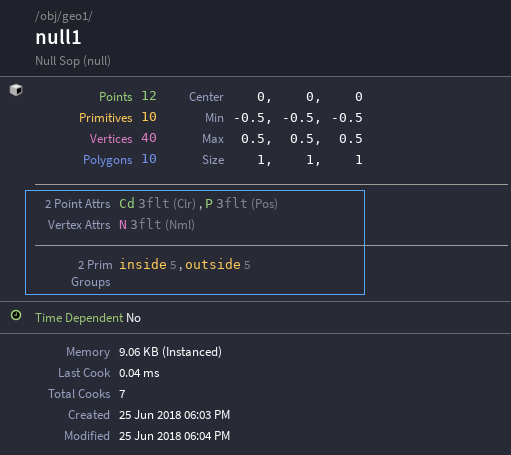Click the Center label
Screen dimensions: 511x455
206,97
